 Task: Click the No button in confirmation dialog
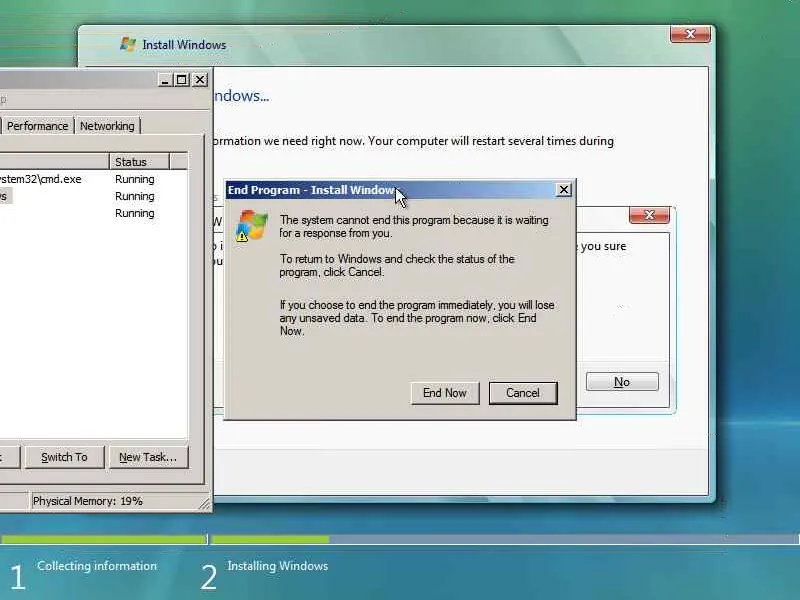coord(622,382)
